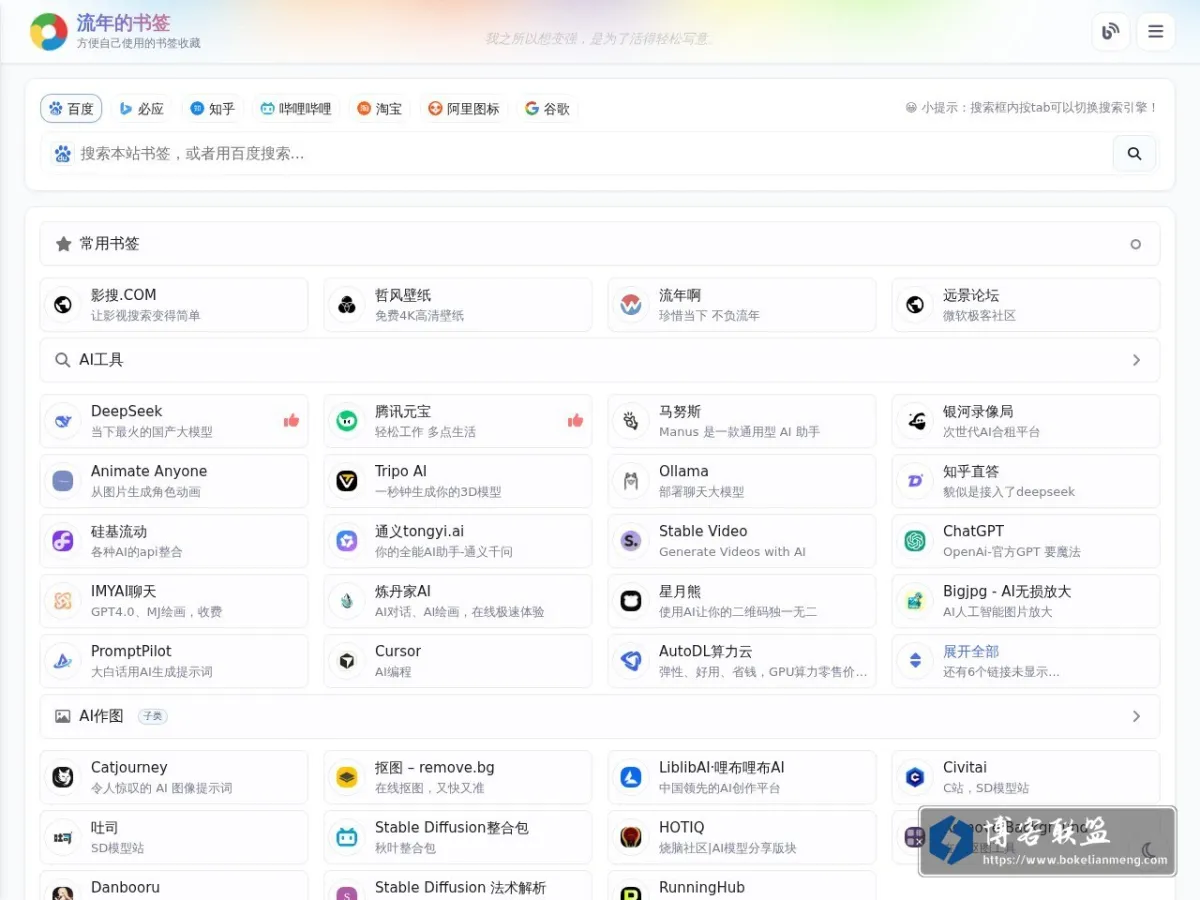Select the 必应 search engine tab

click(x=141, y=108)
